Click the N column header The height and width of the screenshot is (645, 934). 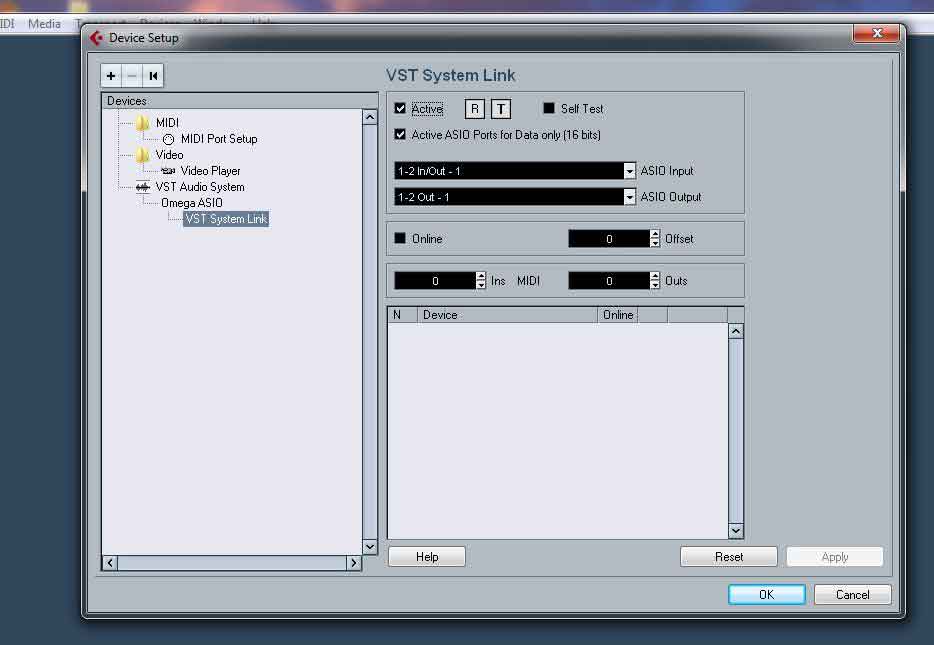pyautogui.click(x=402, y=315)
